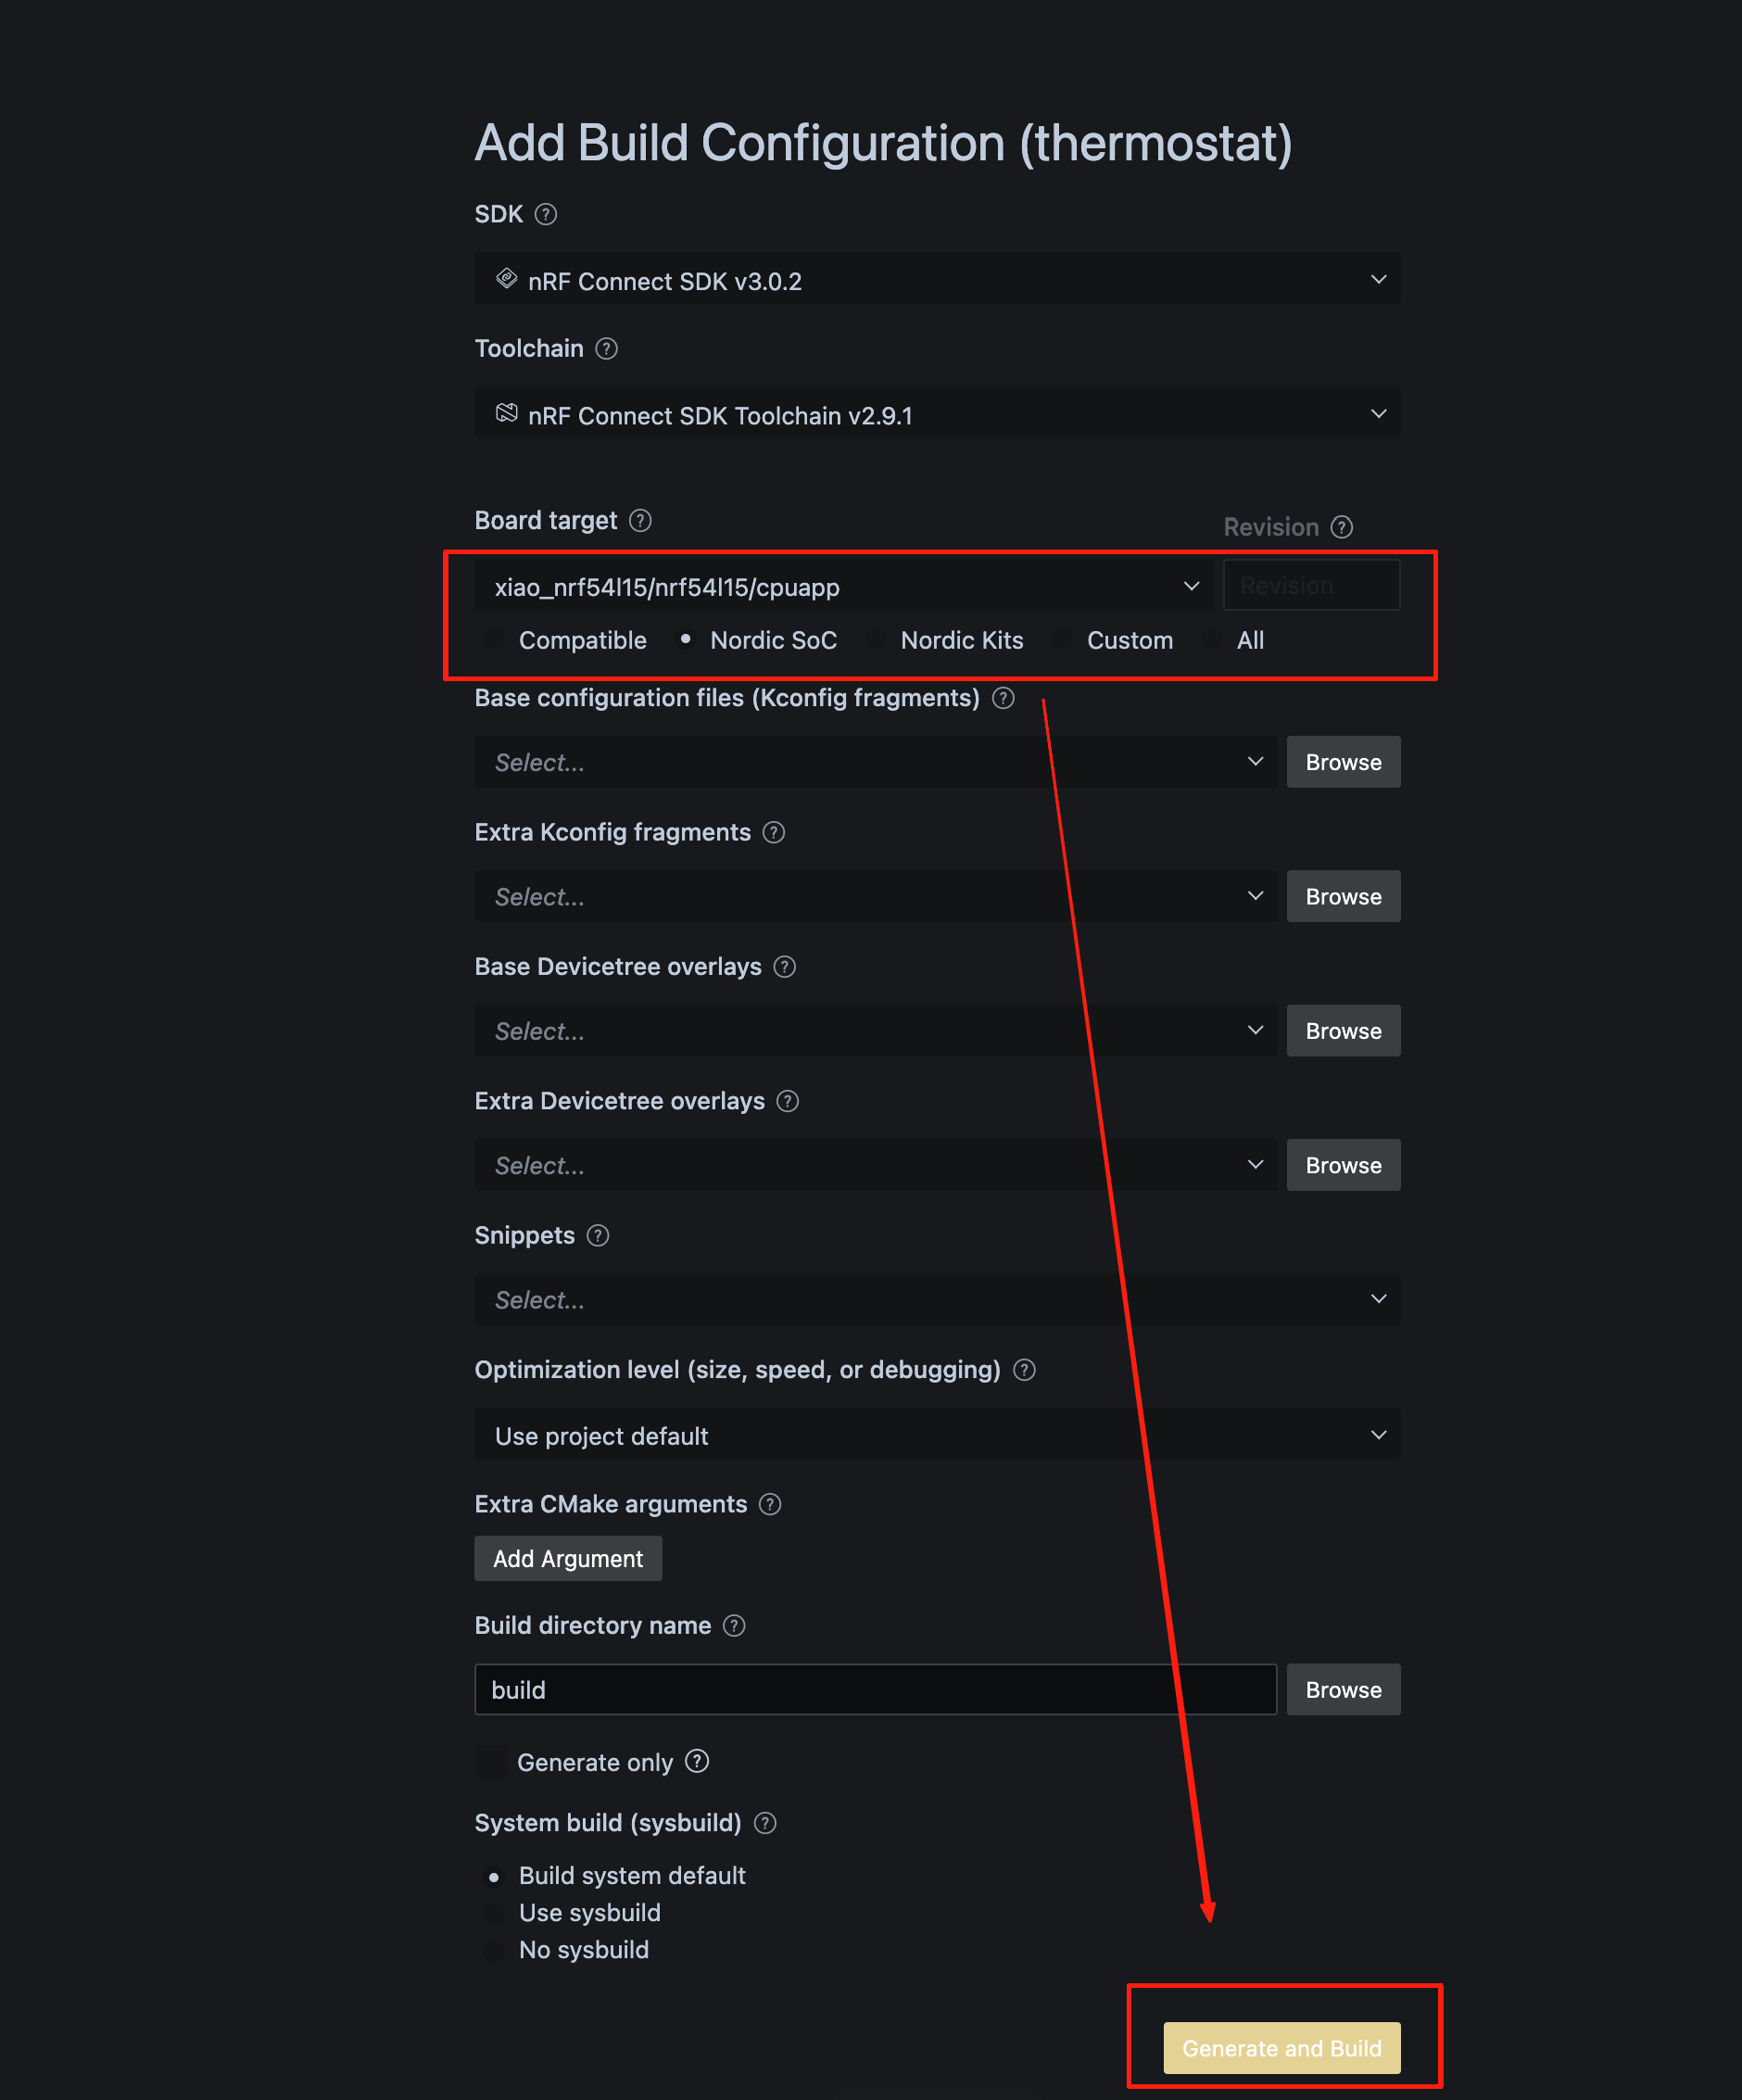Viewport: 1742px width, 2100px height.
Task: Open help for Extra CMake arguments
Action: [770, 1504]
